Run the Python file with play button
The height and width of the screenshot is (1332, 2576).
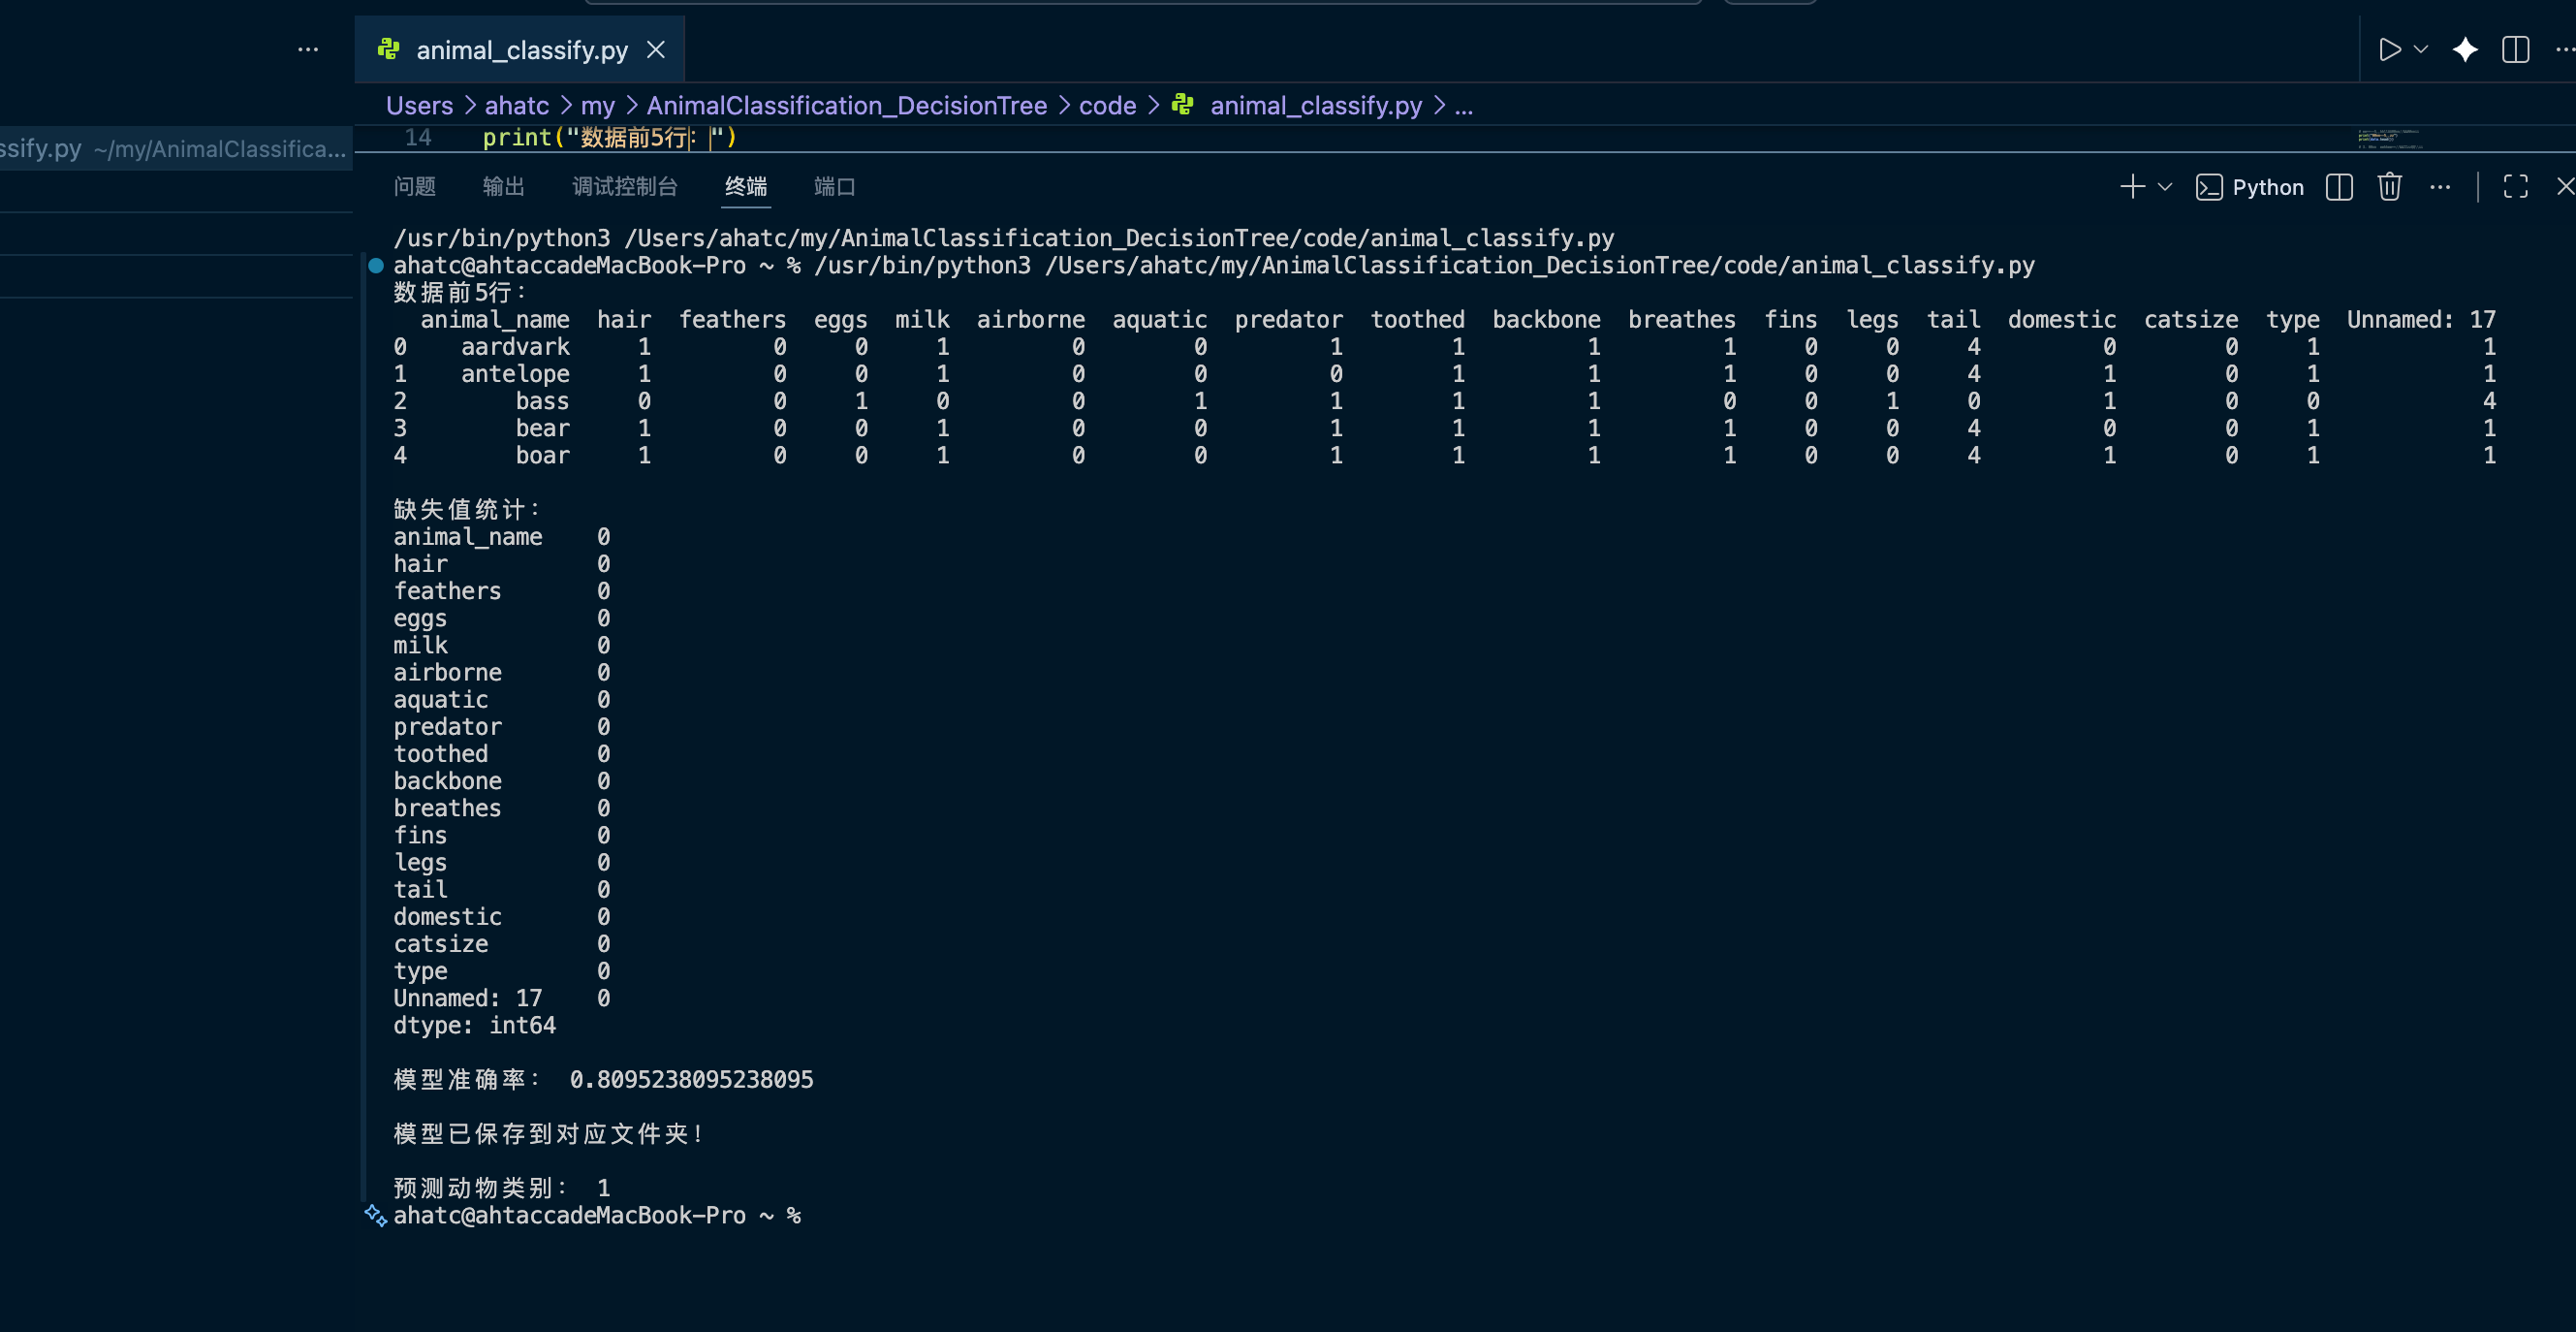coord(2388,50)
